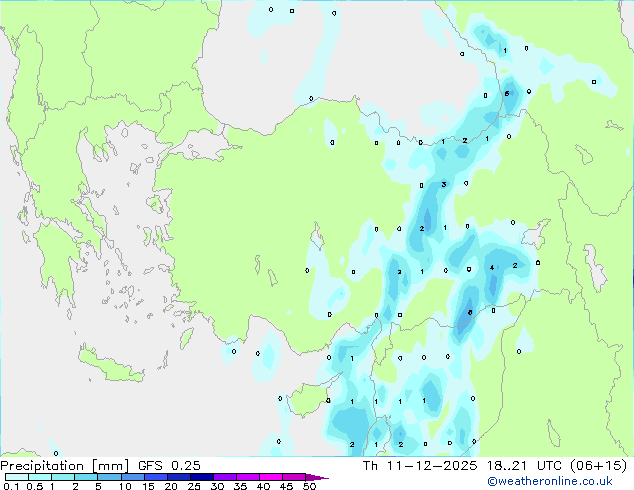
Task: Click the "25" legend scale label
Action: pyautogui.click(x=194, y=486)
